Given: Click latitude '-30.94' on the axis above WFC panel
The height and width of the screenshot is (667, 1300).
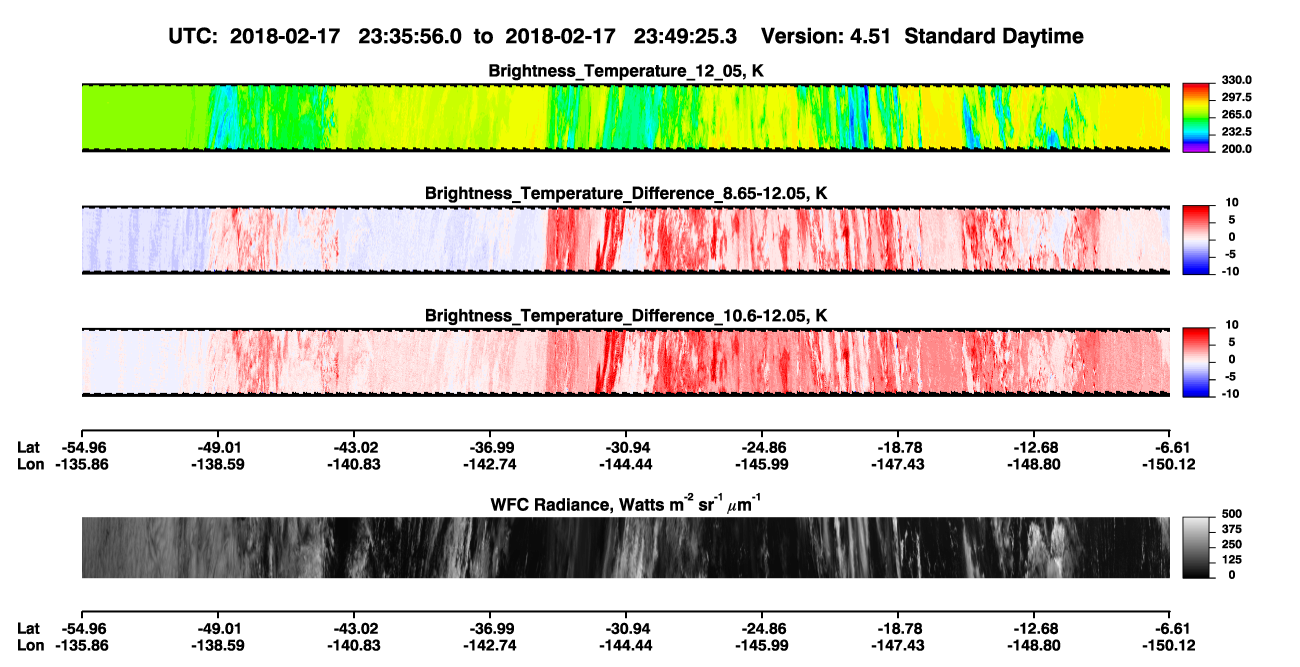Looking at the screenshot, I should click(x=625, y=448).
